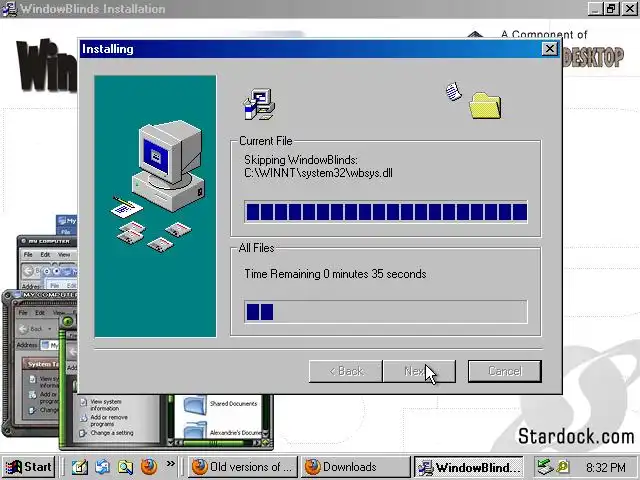The width and height of the screenshot is (640, 480).
Task: Open the Windows Start button
Action: (28, 467)
